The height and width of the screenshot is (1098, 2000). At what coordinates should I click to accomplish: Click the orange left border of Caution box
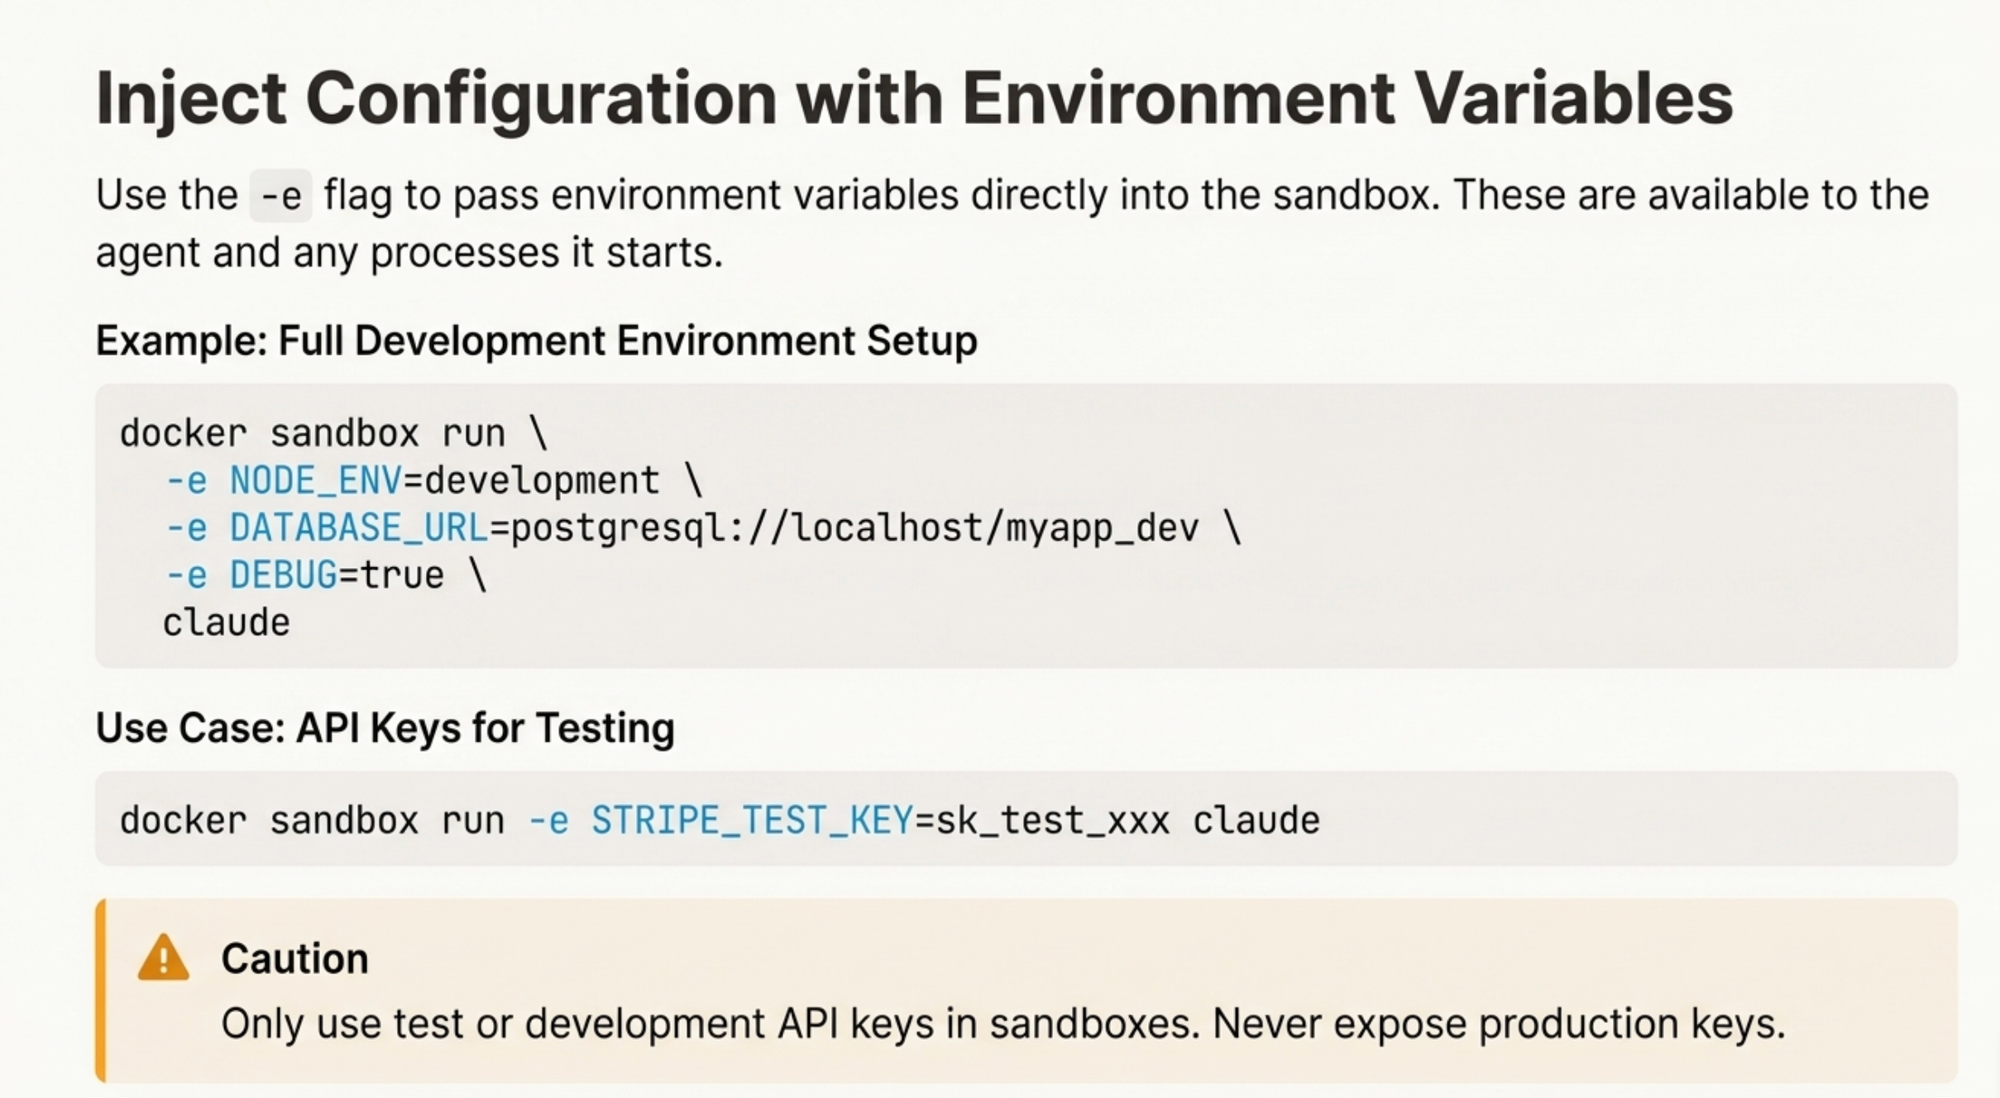(101, 990)
